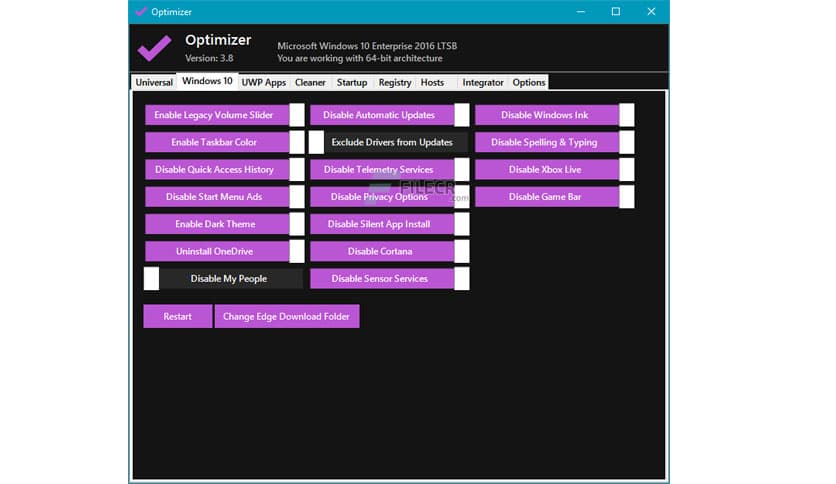Screen dimensions: 836x484
Task: Open the Integrator tab
Action: 483,82
